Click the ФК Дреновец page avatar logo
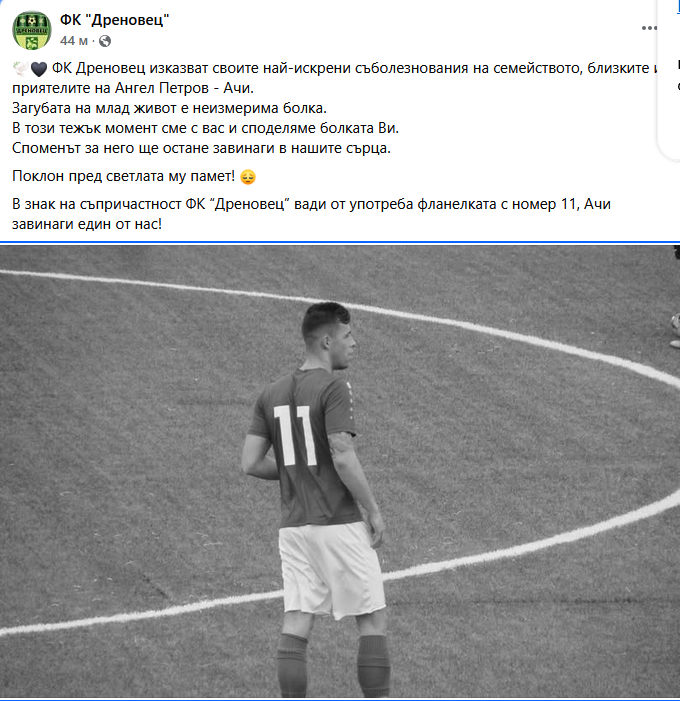The height and width of the screenshot is (701, 680). point(32,29)
